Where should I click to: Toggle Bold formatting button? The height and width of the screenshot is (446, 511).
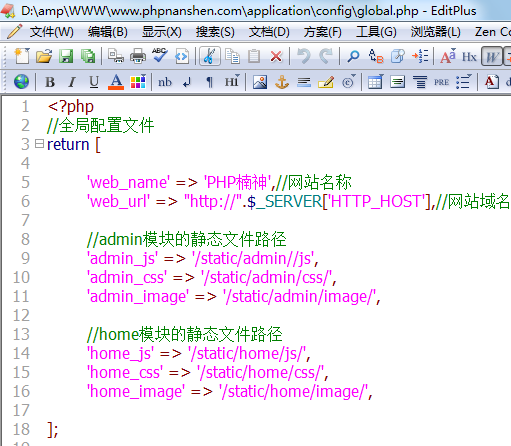[50, 82]
